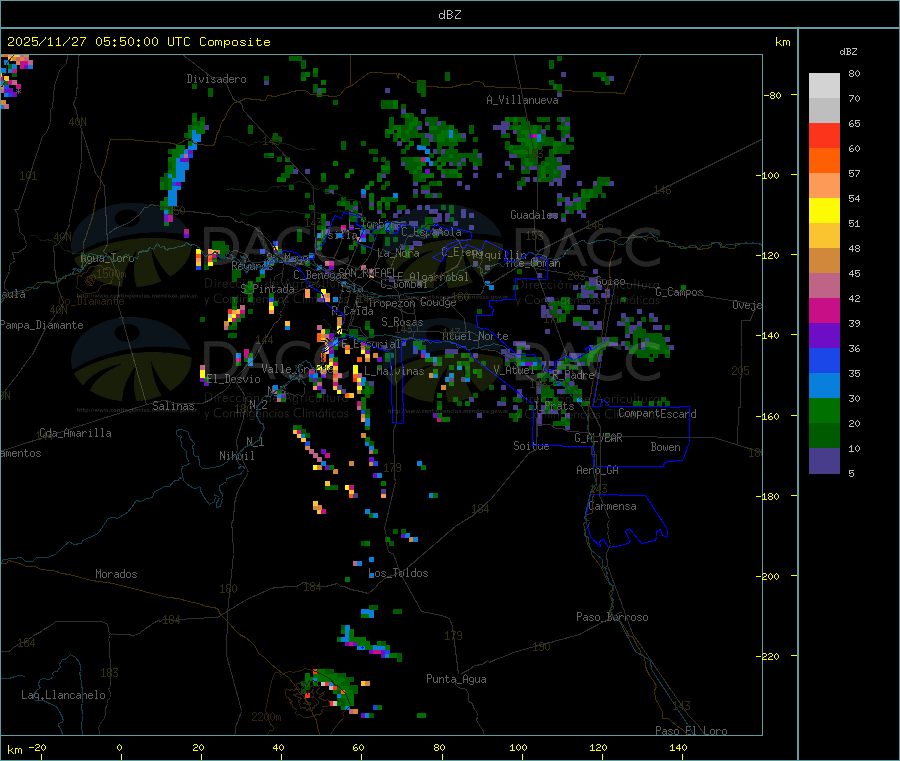Viewport: 900px width, 761px height.
Task: Click the L_Malvinas map label
Action: tap(394, 371)
